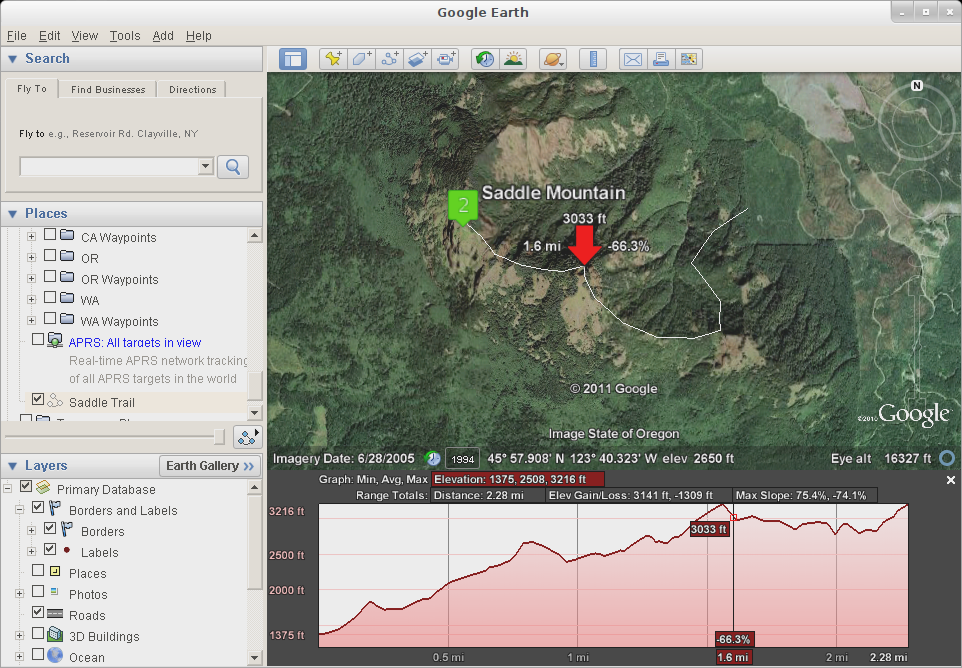This screenshot has height=668, width=962.
Task: Close the elevation profile with the X
Action: coord(950,480)
